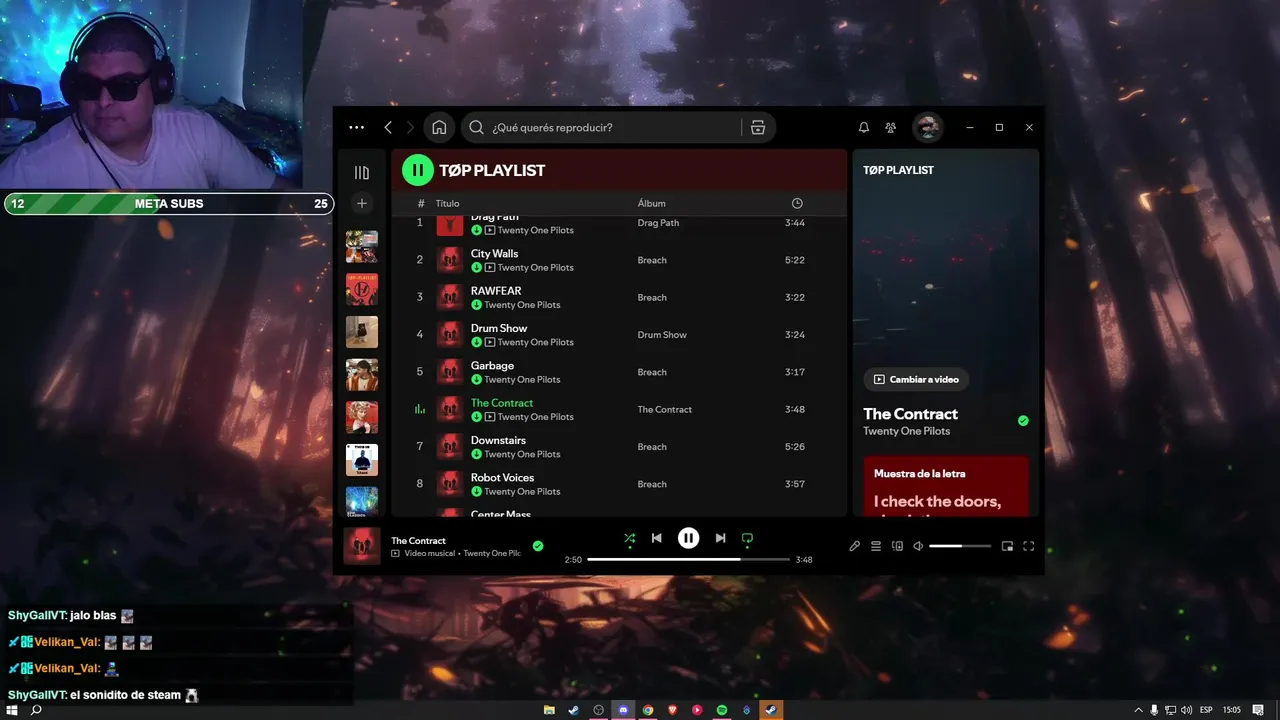The width and height of the screenshot is (1280, 720).
Task: Open the three-dots menu in Spotify's top bar
Action: [356, 127]
